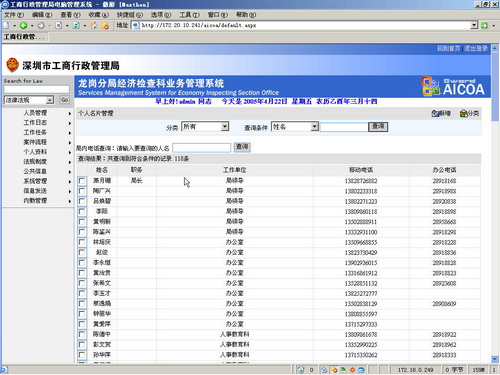Tick the checkbox for 李际 row
This screenshot has height=375, width=500.
tap(82, 211)
